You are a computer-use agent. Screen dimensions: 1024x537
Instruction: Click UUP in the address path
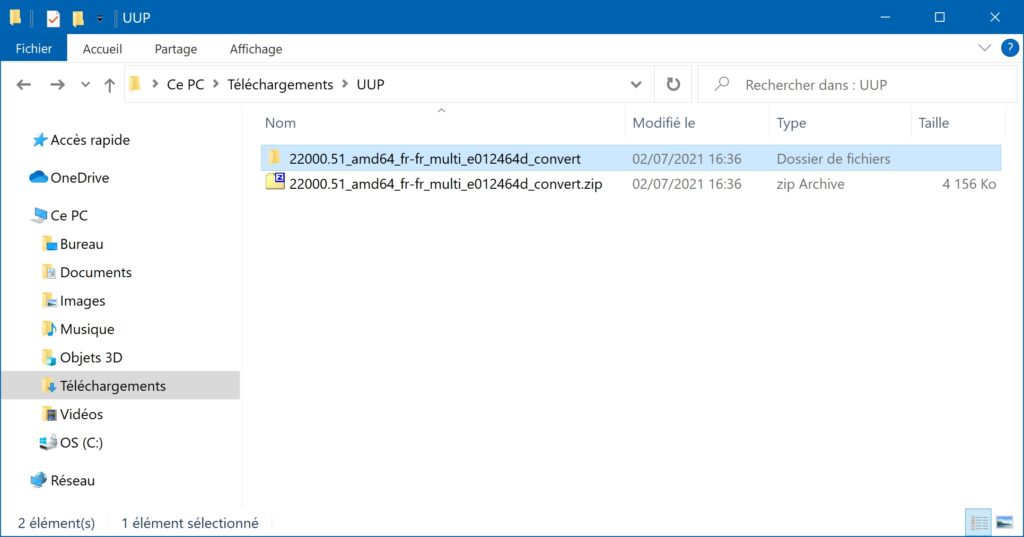click(x=370, y=84)
